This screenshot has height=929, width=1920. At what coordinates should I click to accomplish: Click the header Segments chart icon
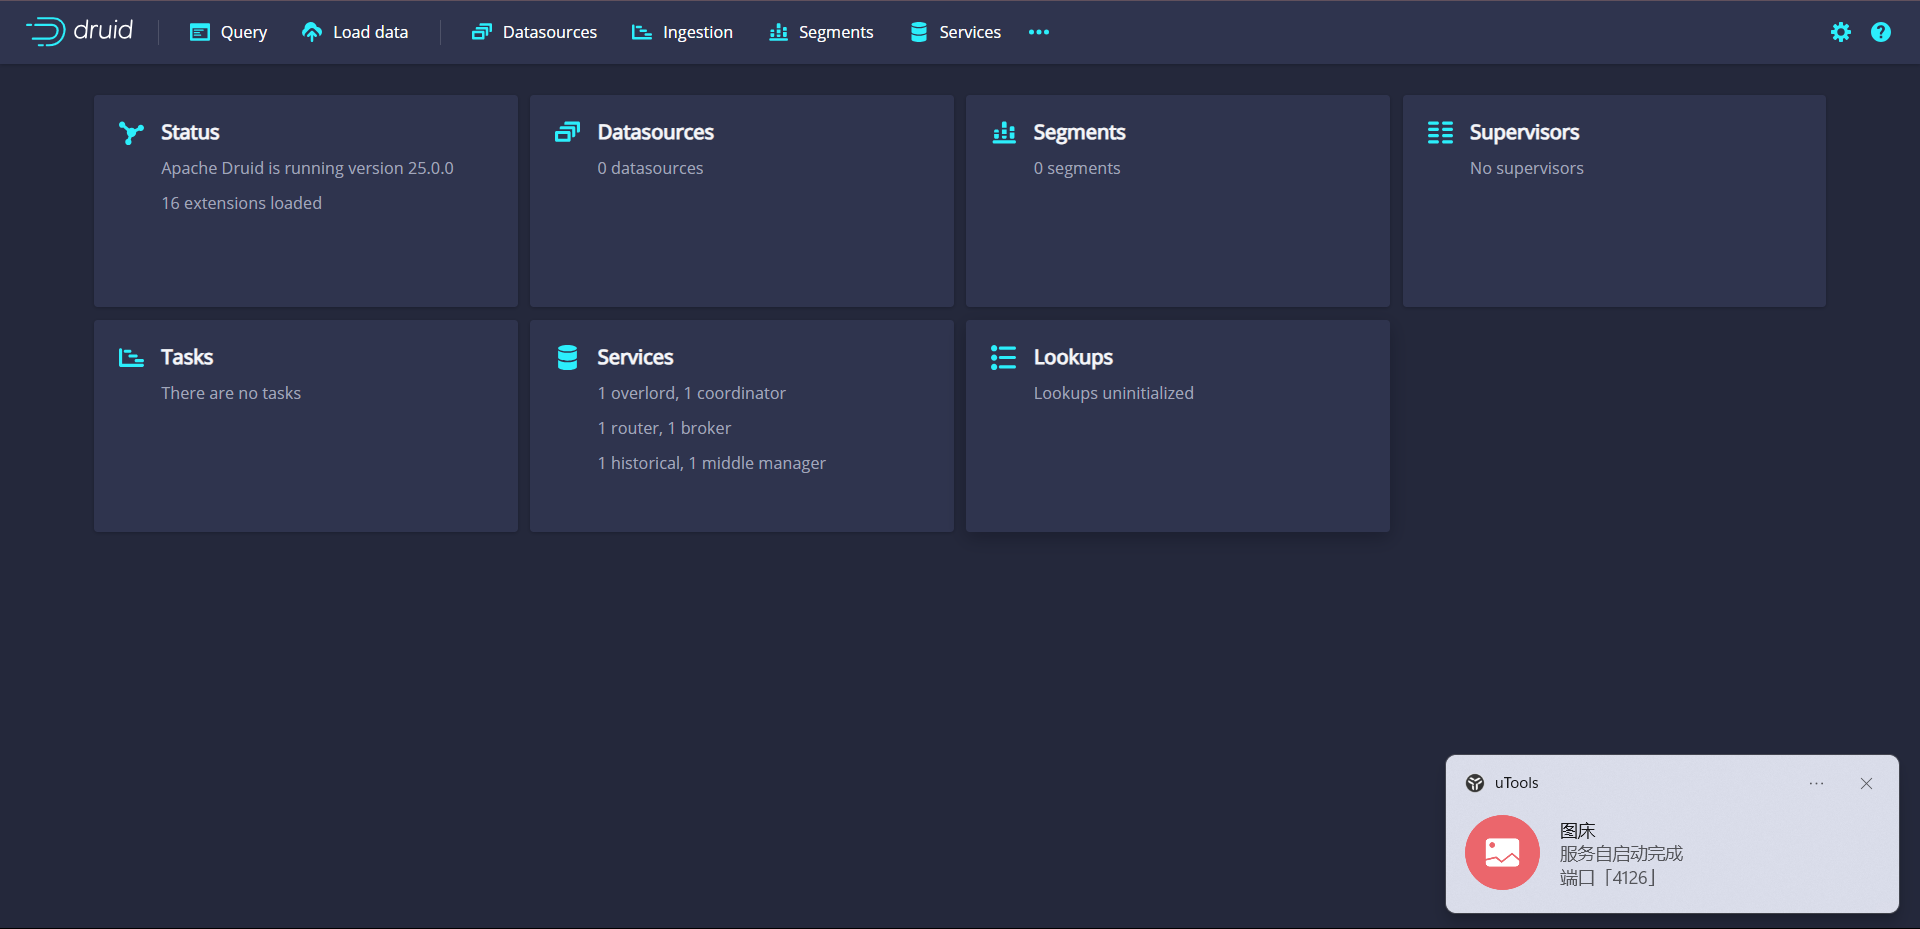pyautogui.click(x=778, y=32)
